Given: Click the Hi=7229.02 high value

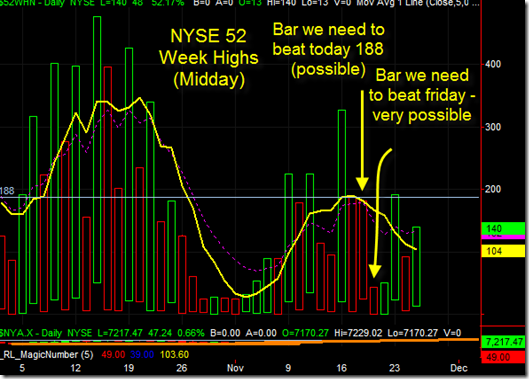Looking at the screenshot, I should coord(358,333).
